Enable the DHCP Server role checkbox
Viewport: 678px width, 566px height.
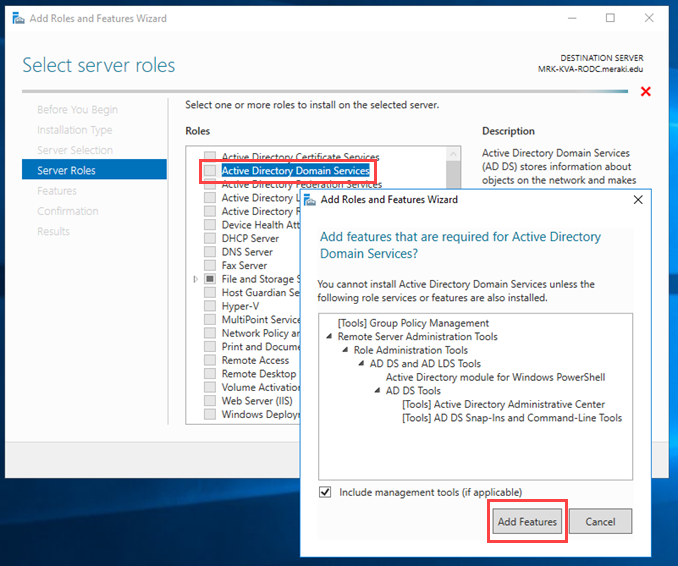pyautogui.click(x=210, y=239)
